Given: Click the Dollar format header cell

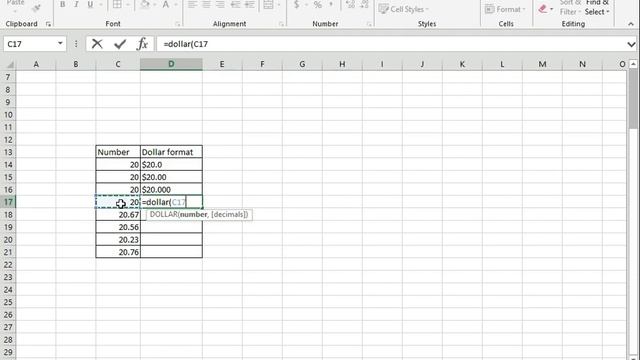Looking at the screenshot, I should (x=171, y=152).
